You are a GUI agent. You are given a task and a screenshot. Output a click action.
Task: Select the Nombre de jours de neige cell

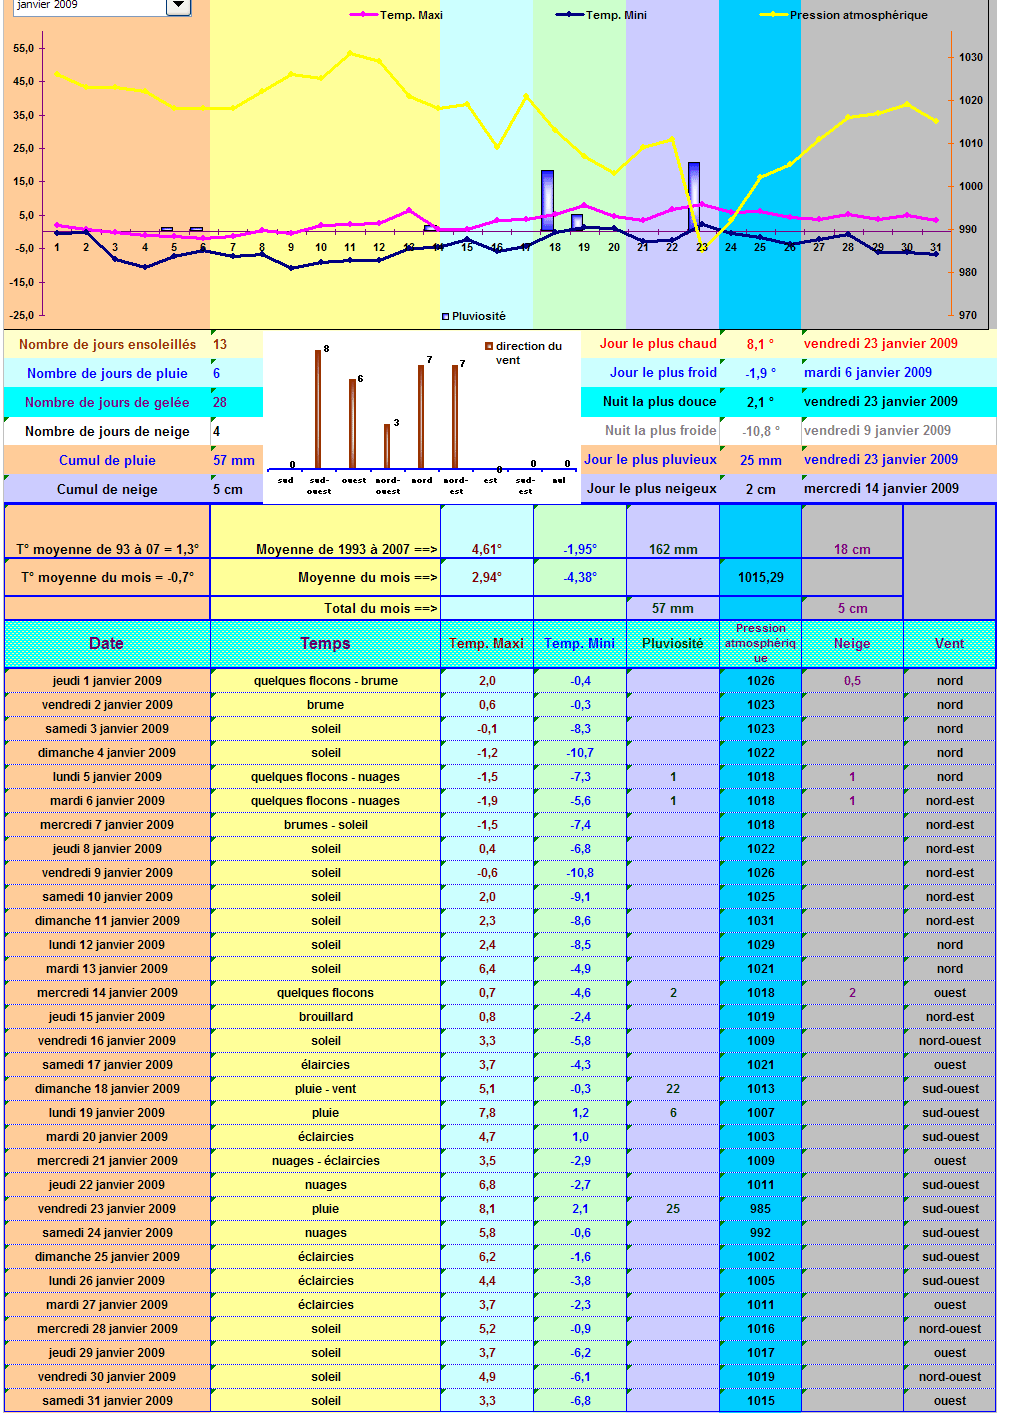107,431
